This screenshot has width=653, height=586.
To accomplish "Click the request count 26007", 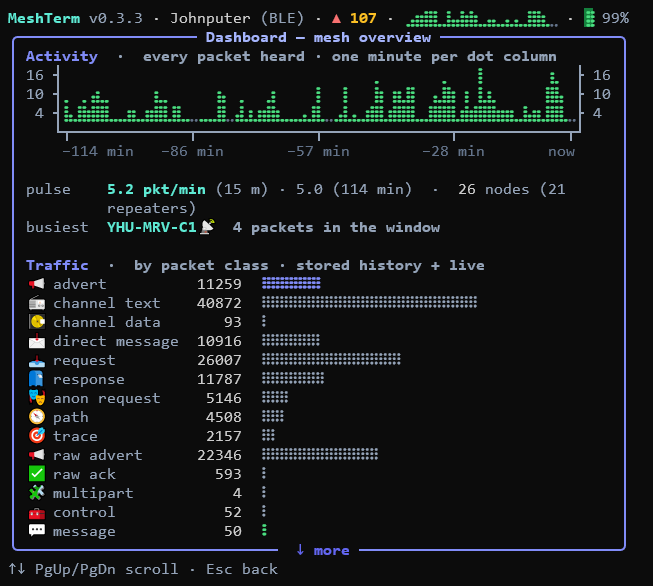I will point(219,360).
